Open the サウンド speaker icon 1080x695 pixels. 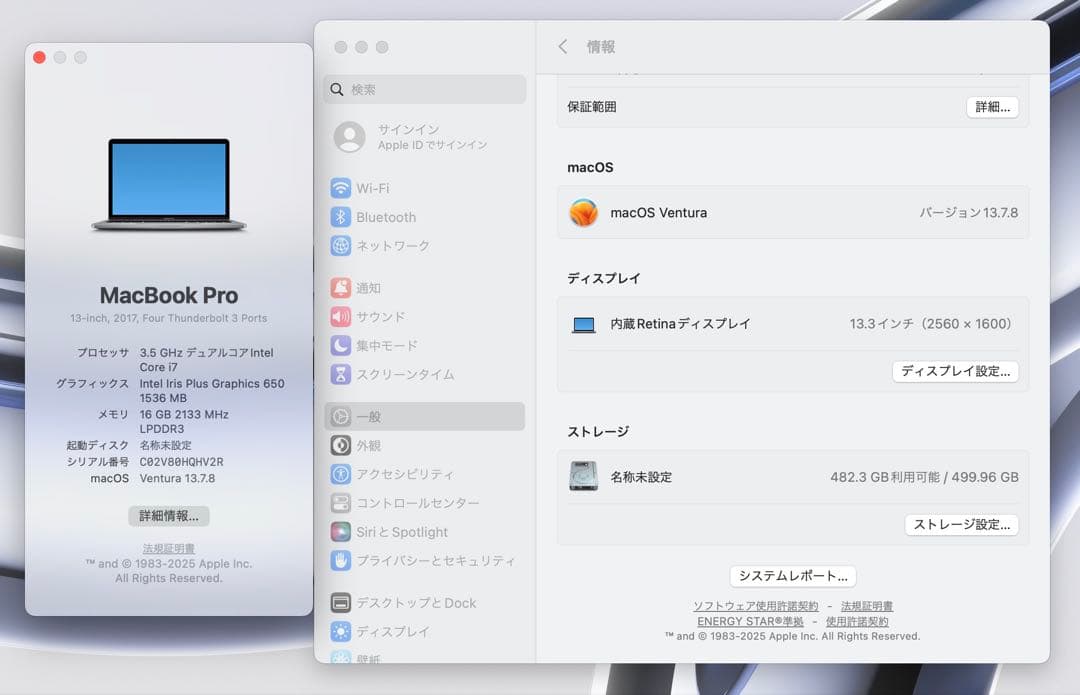[x=340, y=317]
